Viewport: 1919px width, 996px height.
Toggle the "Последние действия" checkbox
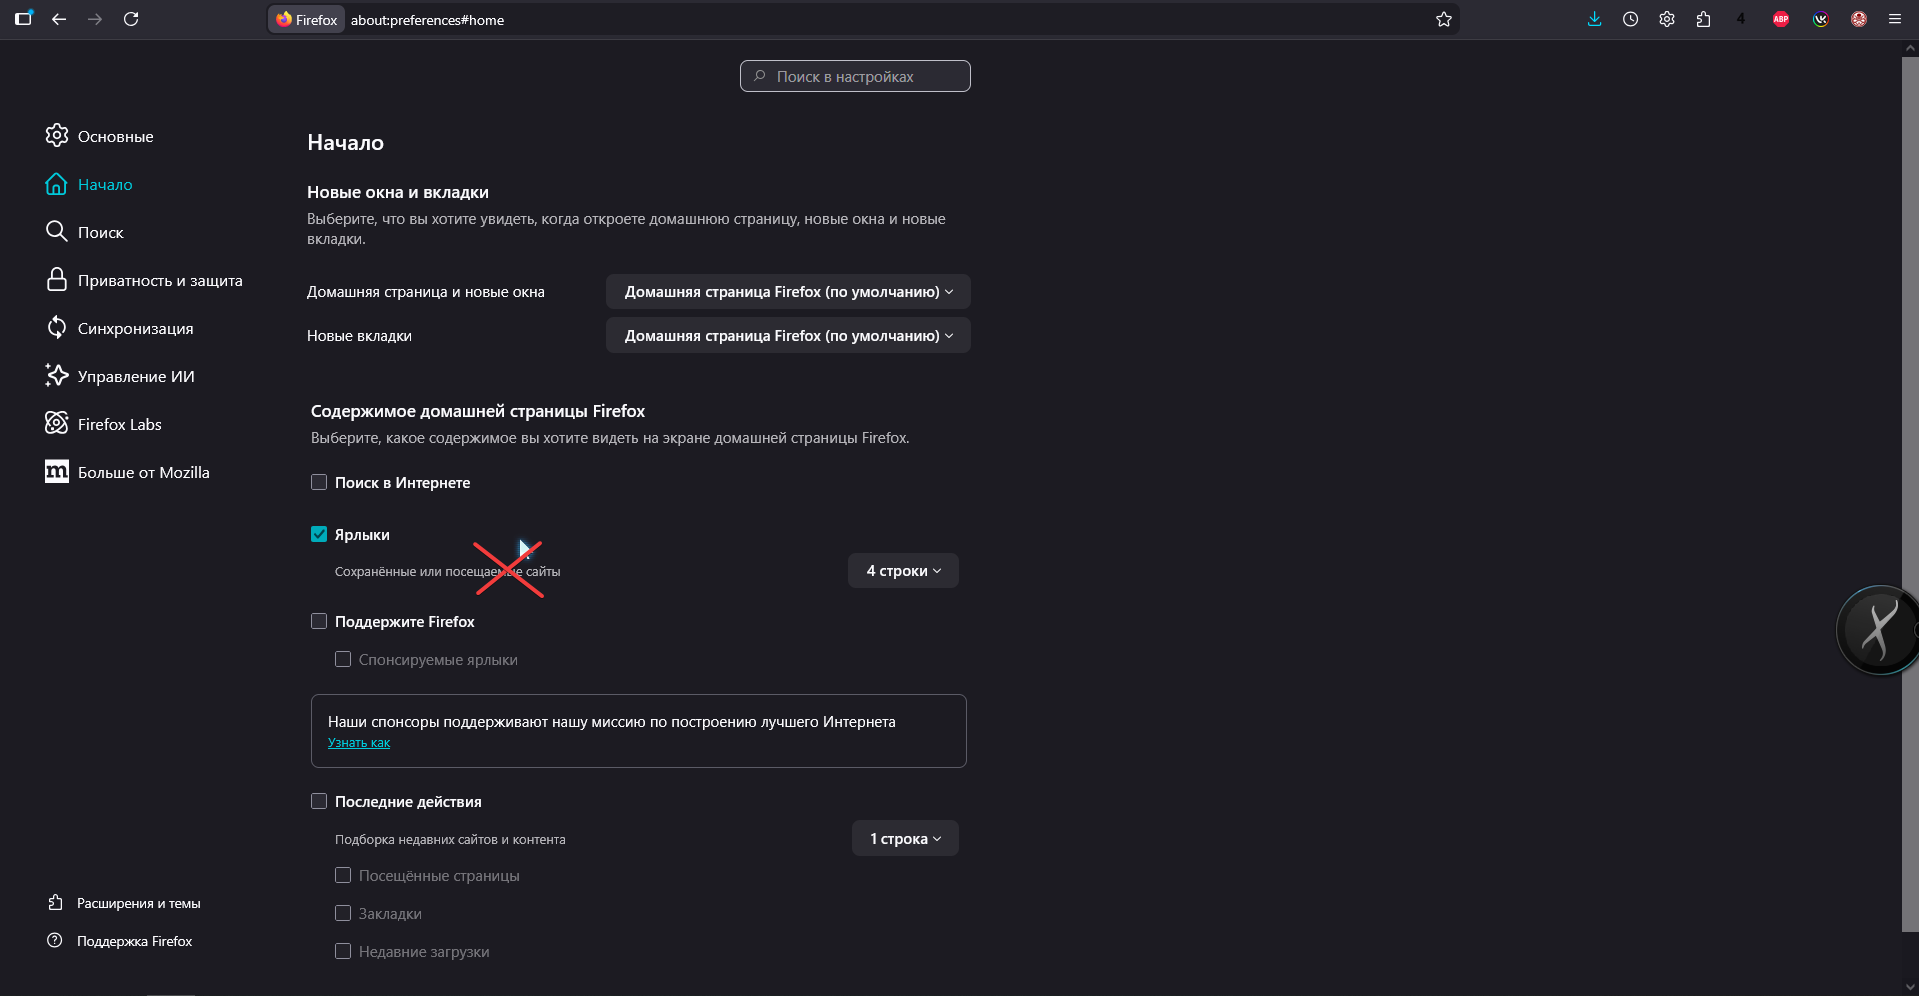coord(319,801)
